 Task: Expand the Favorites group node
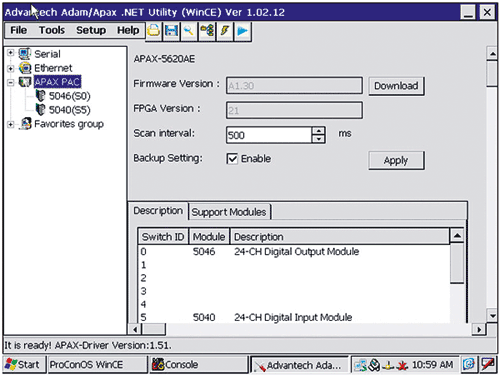[x=11, y=124]
